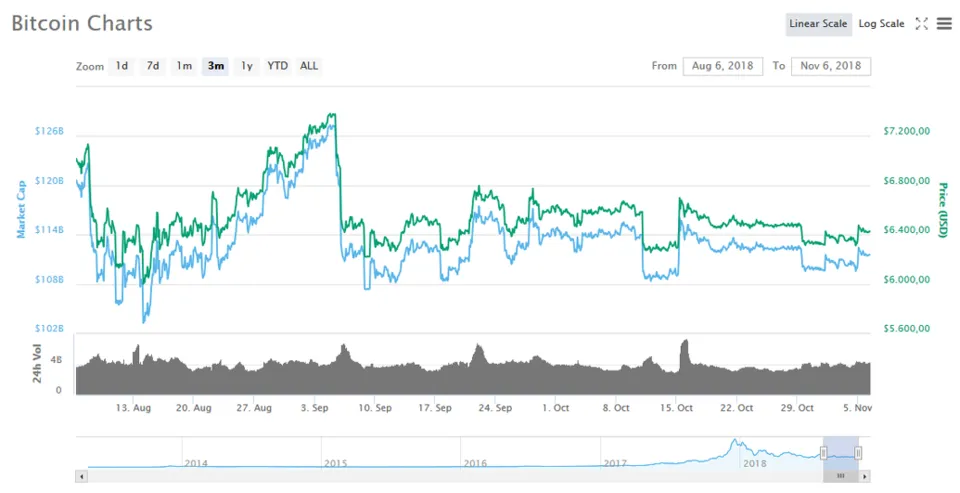Click the 2018 label in navigator
This screenshot has width=960, height=493.
pos(754,464)
